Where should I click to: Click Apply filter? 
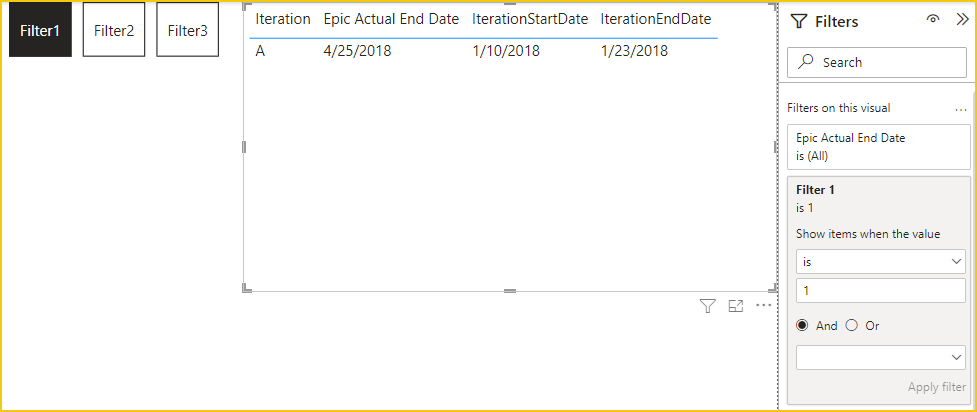[936, 387]
